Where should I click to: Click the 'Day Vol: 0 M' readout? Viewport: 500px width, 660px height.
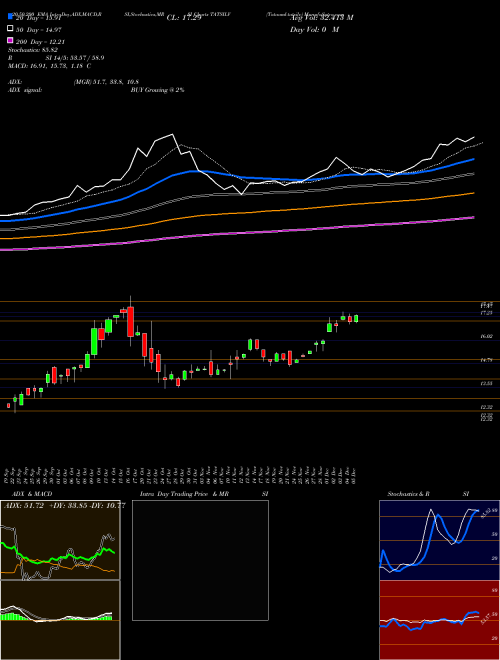315,30
